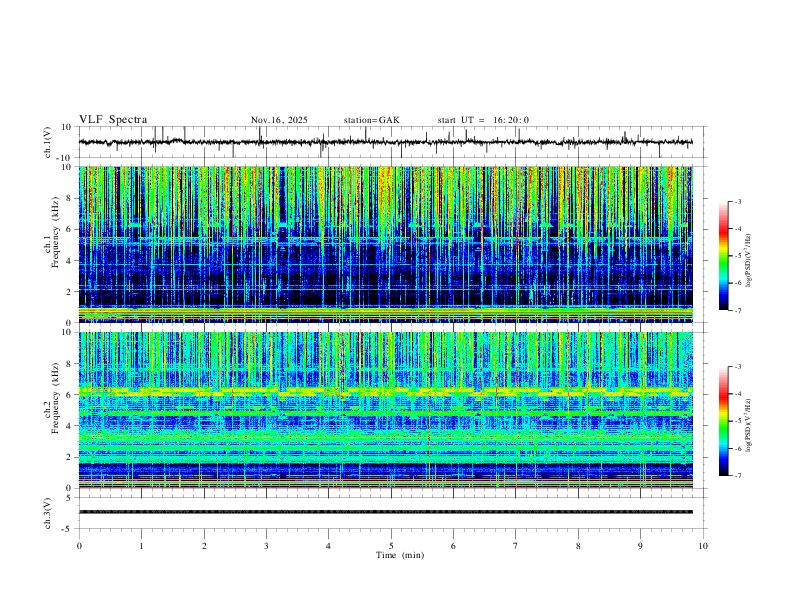The image size is (792, 612).
Task: Select the ch.2 "Frequency (kHz)" axis label
Action: pos(56,398)
